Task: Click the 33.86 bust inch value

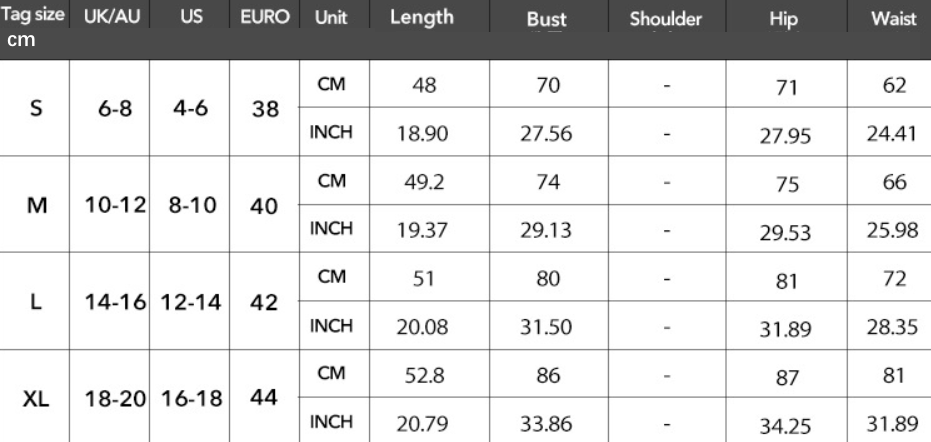Action: point(546,423)
